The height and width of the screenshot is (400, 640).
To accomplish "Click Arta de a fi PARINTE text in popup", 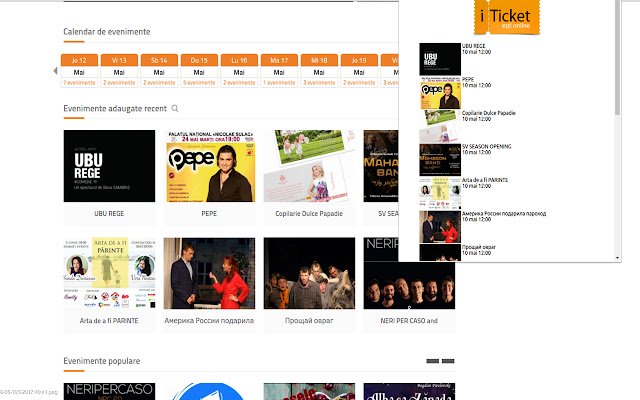I will 485,180.
